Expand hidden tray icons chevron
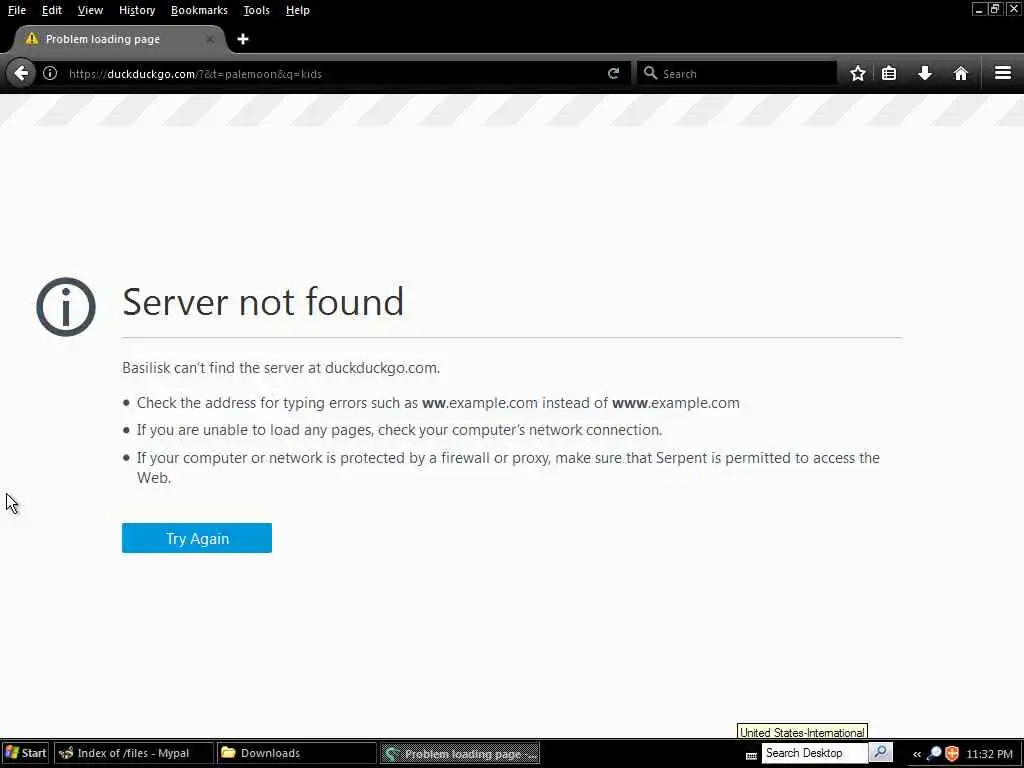The height and width of the screenshot is (768, 1024). 917,754
